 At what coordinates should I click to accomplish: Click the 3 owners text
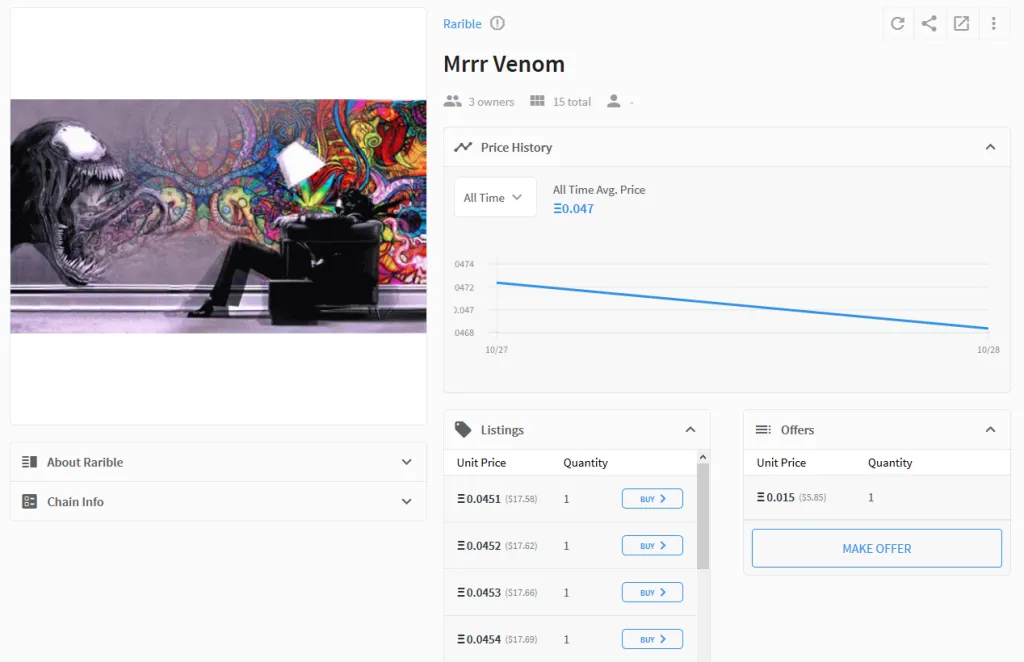pos(491,102)
